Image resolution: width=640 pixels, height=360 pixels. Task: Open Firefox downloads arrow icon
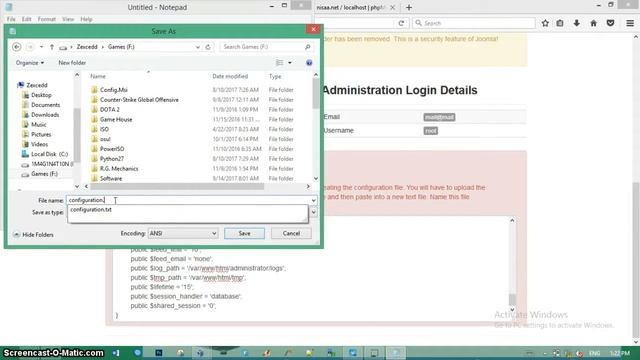click(x=576, y=23)
